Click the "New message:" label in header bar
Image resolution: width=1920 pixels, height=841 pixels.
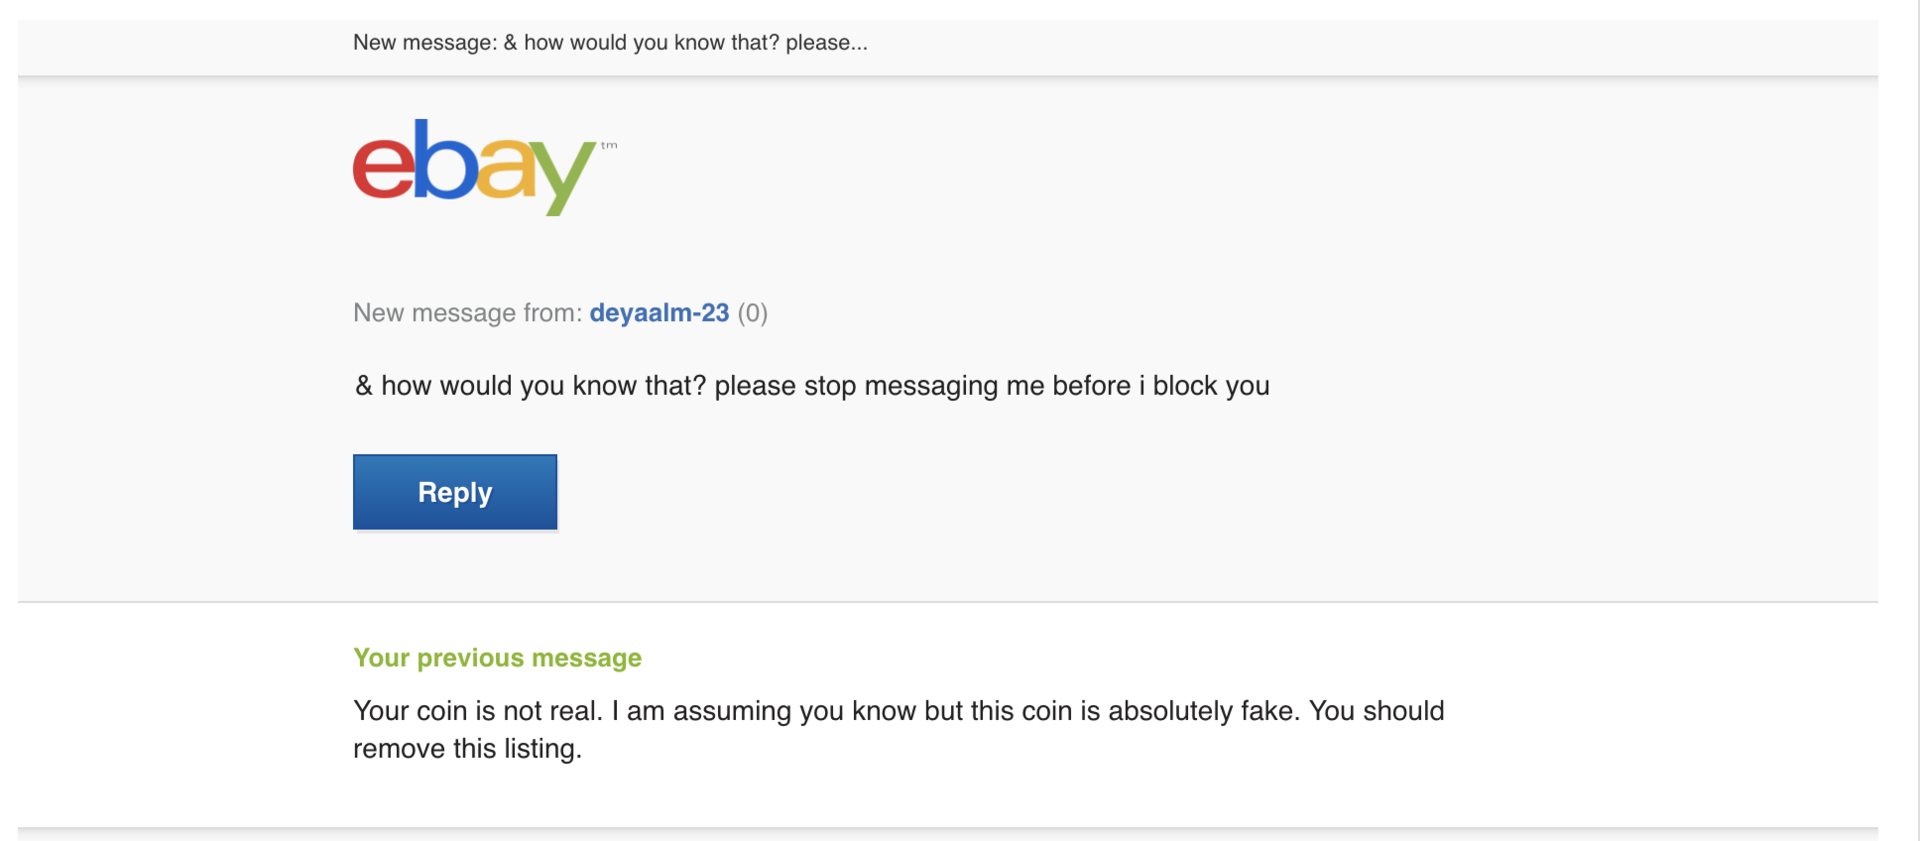[x=424, y=43]
